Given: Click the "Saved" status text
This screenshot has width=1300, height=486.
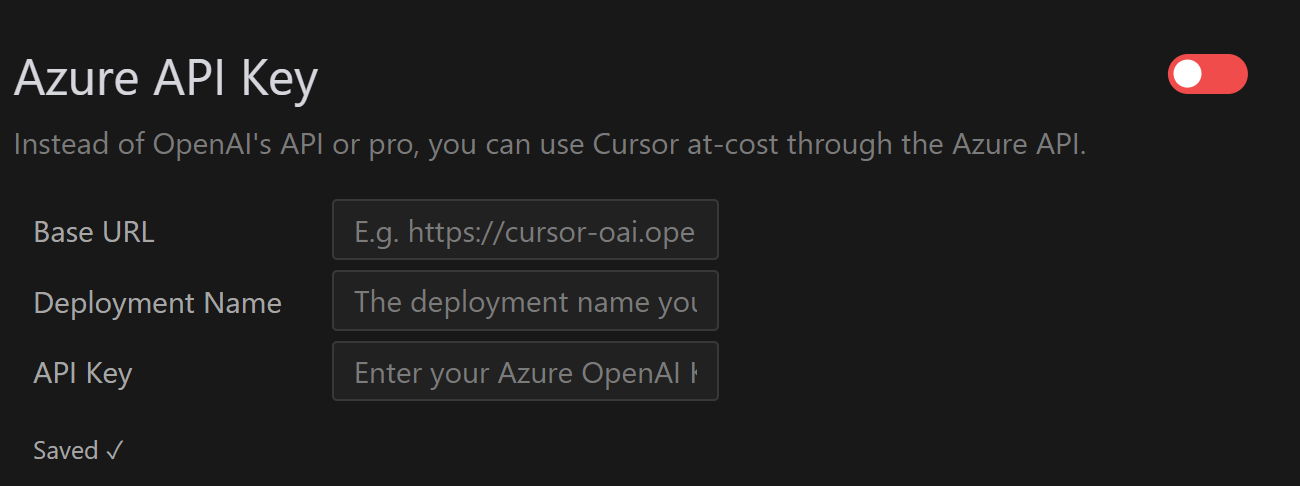Looking at the screenshot, I should pyautogui.click(x=65, y=451).
